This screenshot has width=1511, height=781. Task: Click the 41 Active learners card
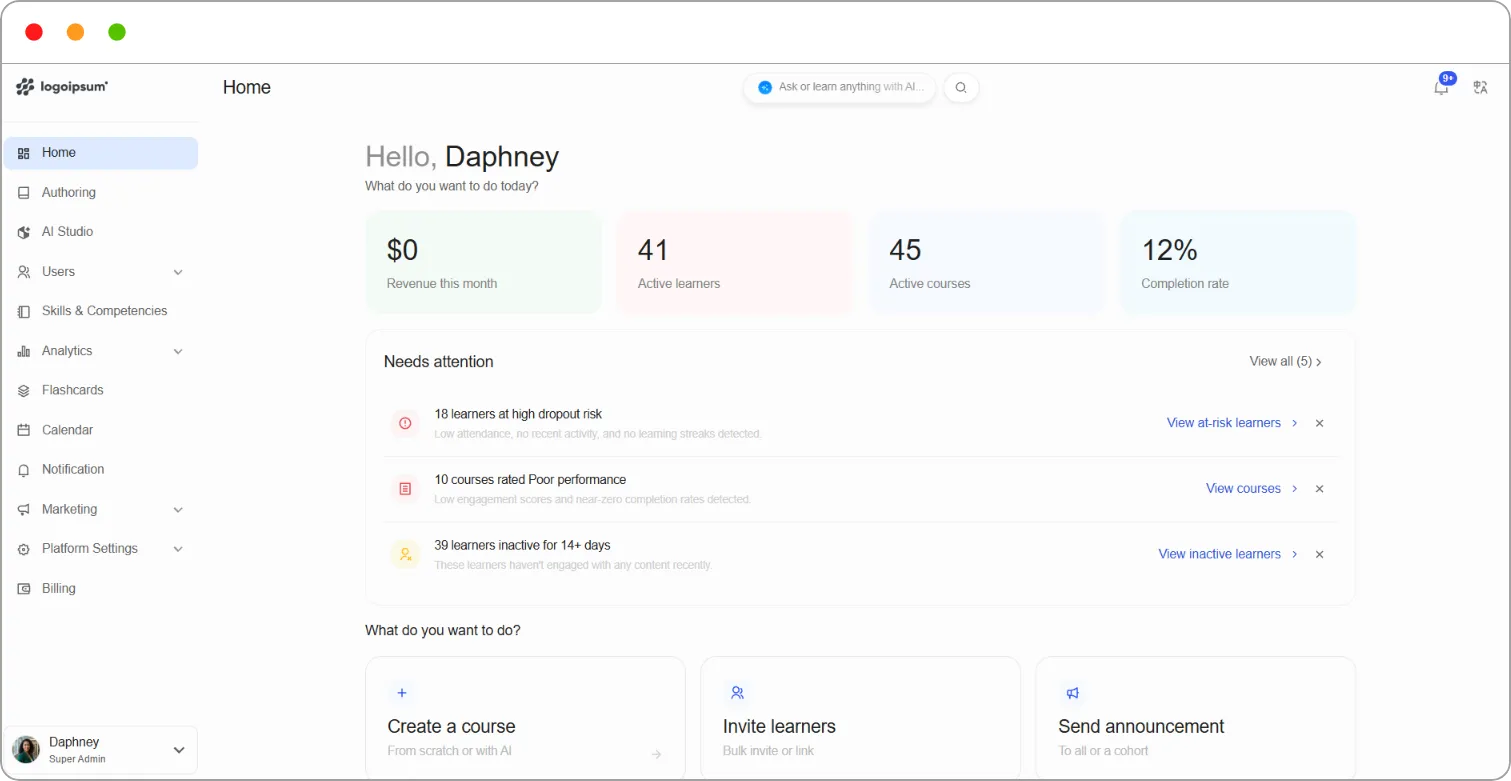coord(735,262)
